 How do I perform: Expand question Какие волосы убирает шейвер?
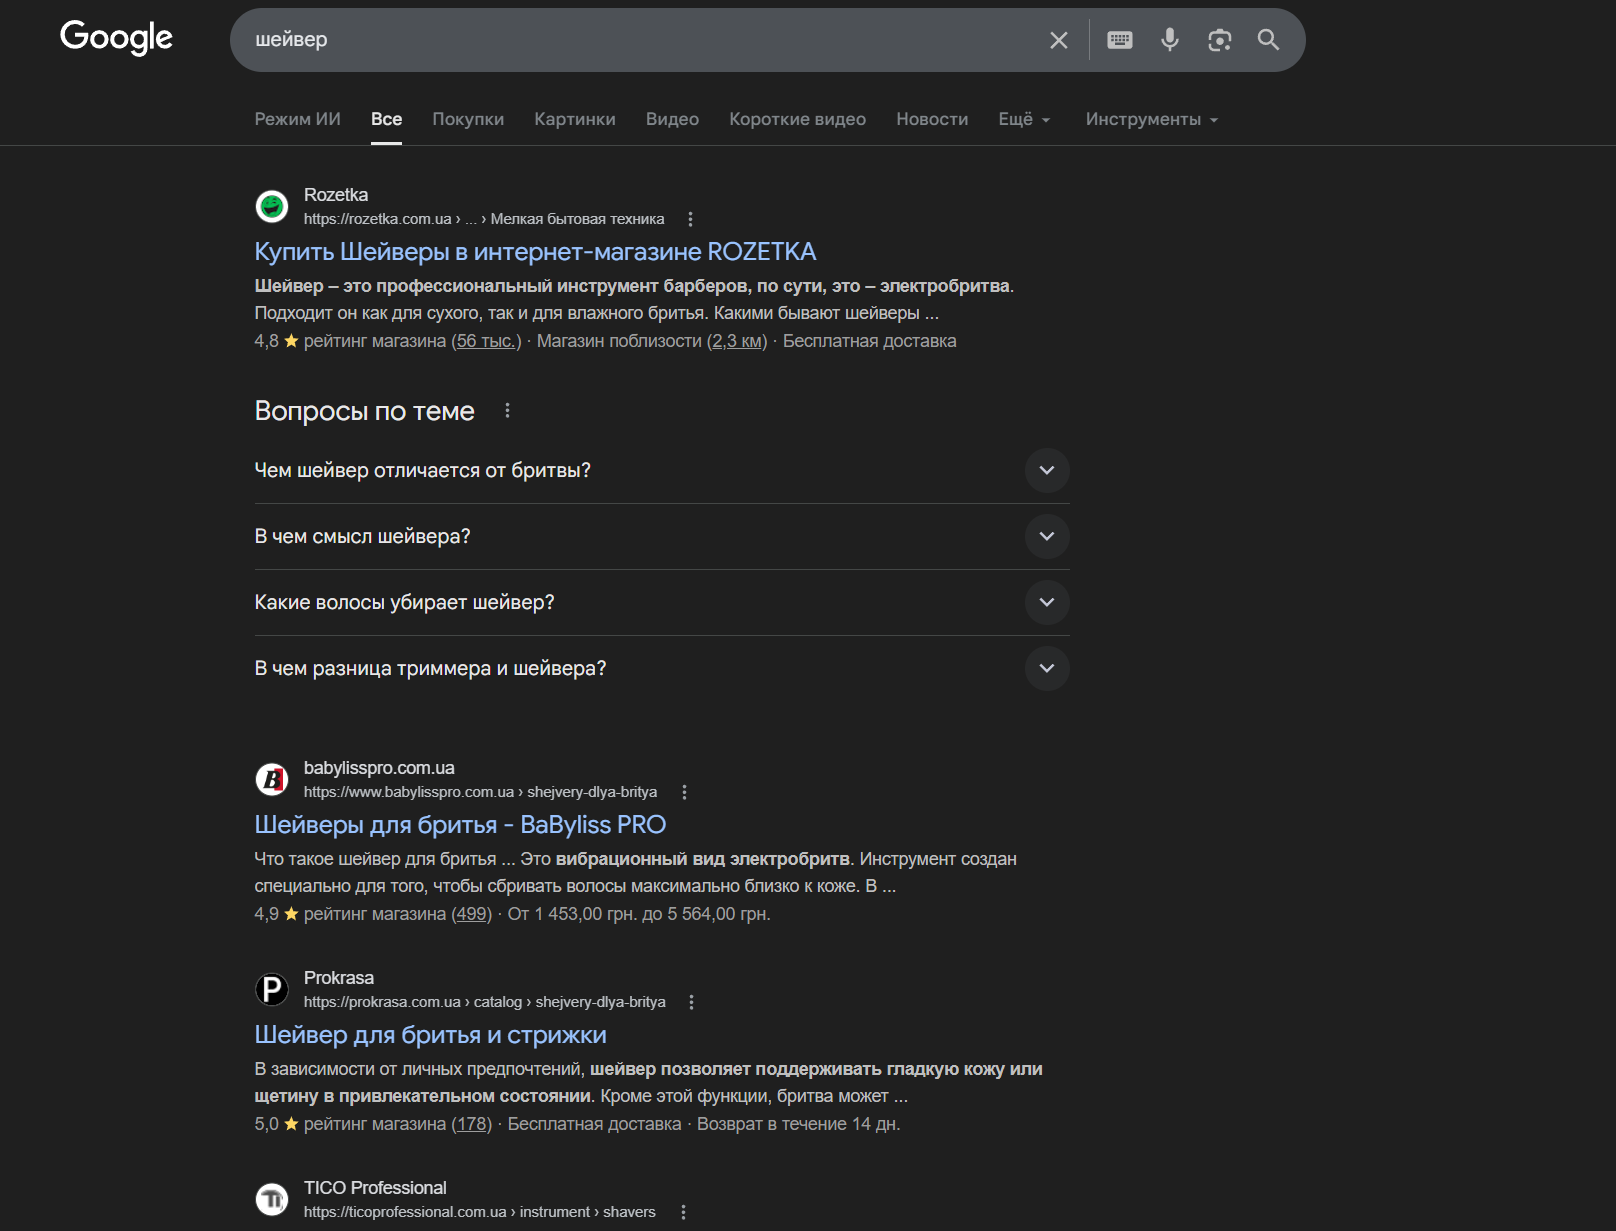point(1046,603)
